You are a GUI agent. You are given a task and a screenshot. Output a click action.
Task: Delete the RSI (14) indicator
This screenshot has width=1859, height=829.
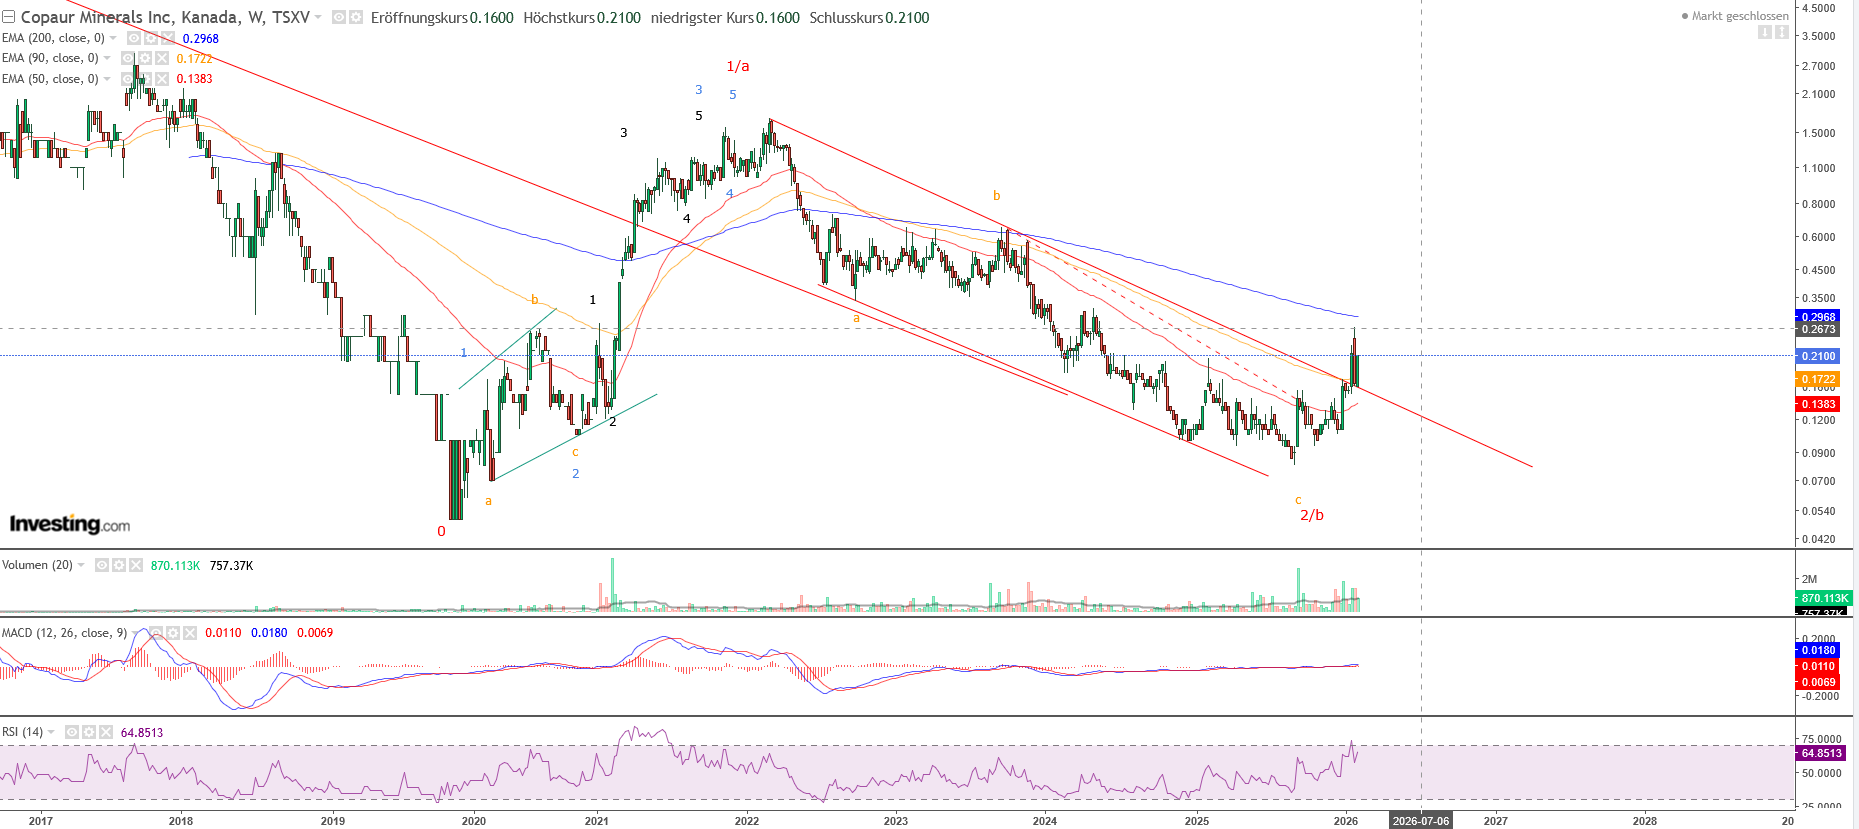point(106,732)
